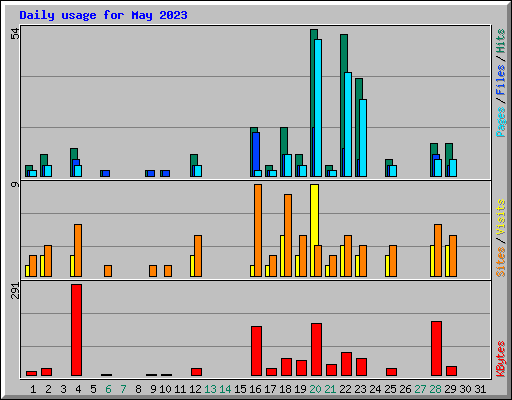The image size is (512, 400).
Task: Click the 'Hits' legend label
Action: point(501,41)
